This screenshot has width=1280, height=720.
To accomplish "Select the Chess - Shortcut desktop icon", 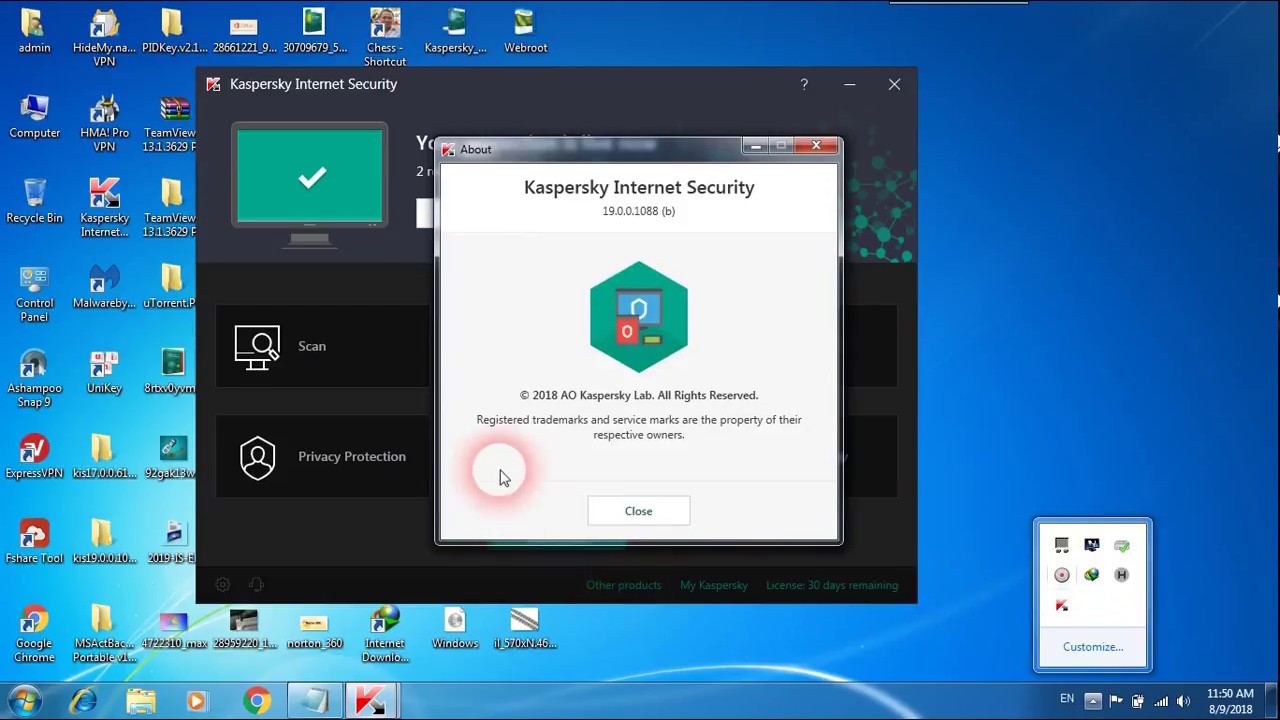I will 385,37.
